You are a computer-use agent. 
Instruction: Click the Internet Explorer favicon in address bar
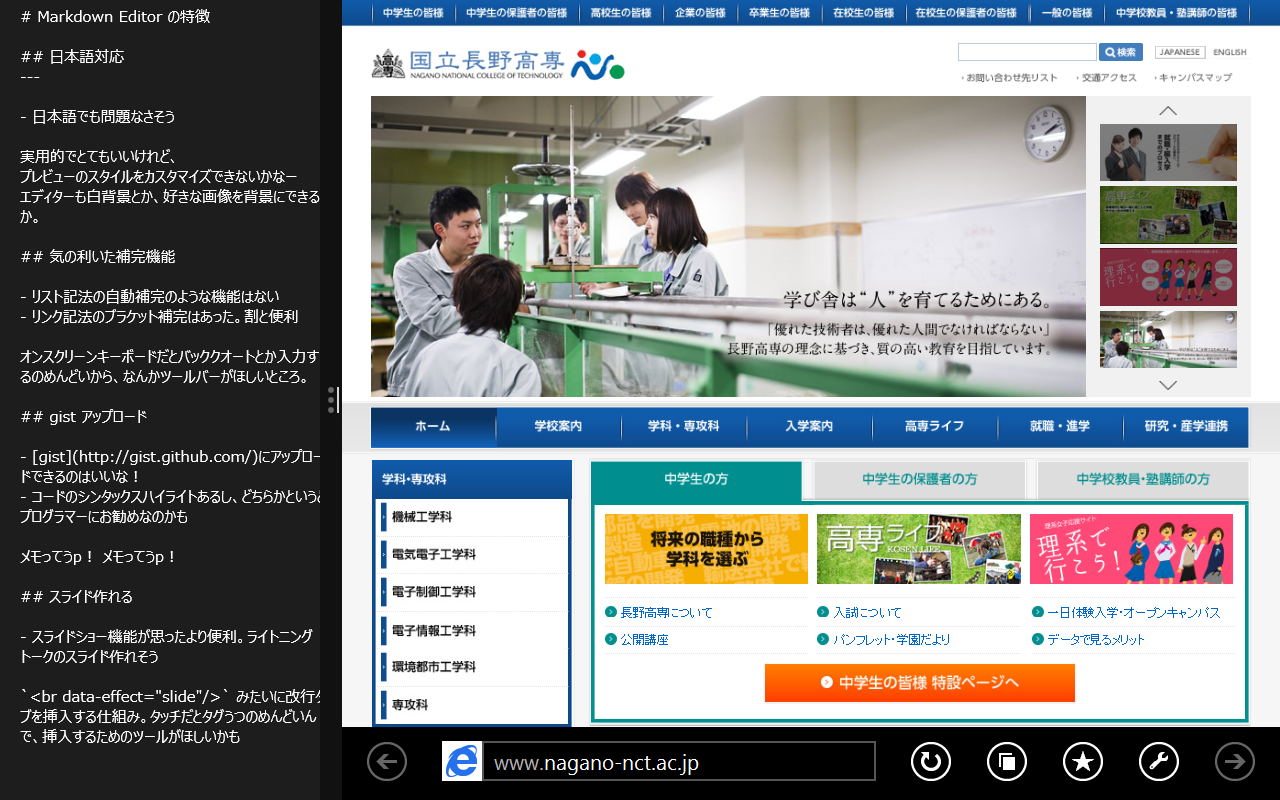(x=462, y=761)
